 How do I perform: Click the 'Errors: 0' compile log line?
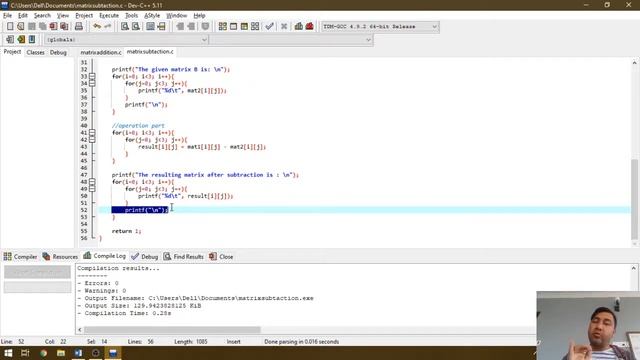[98, 283]
